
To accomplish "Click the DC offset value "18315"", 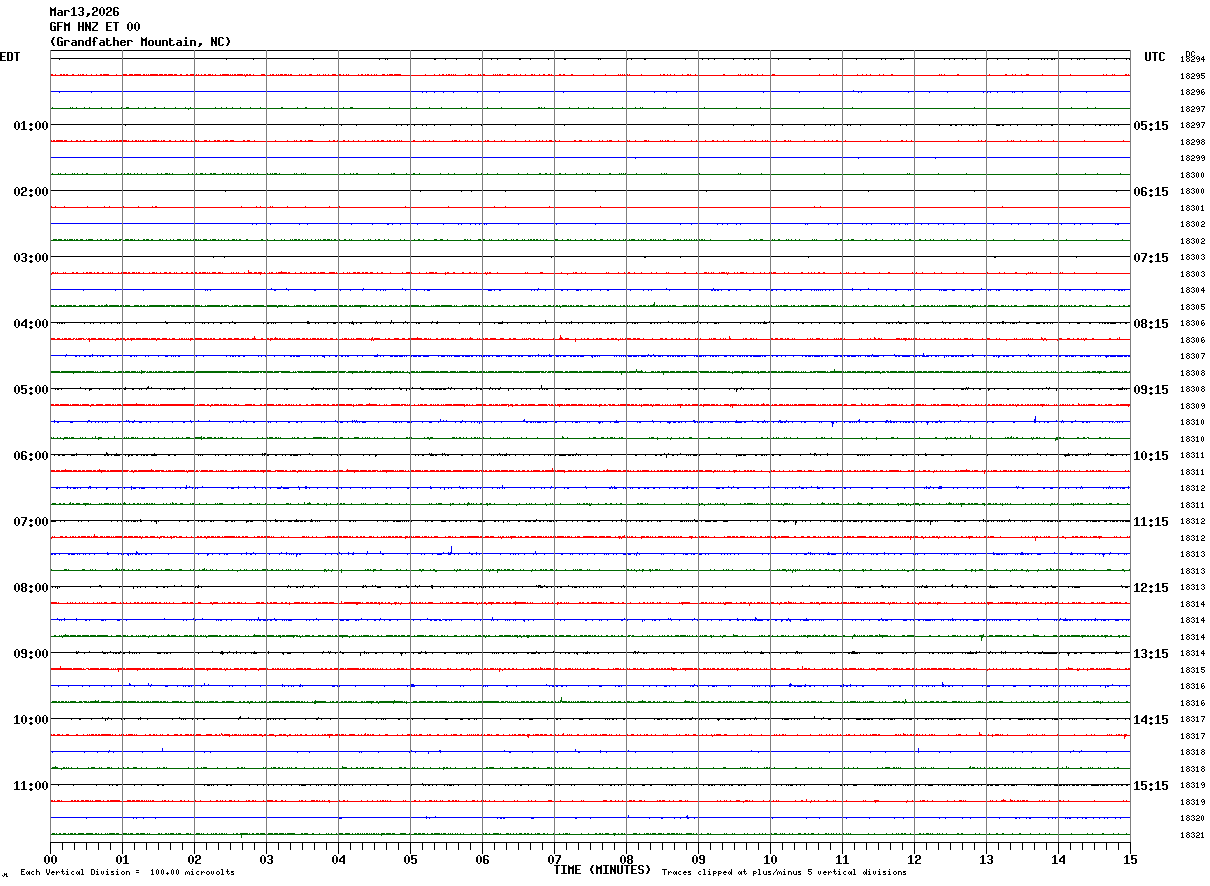I will 1192,670.
